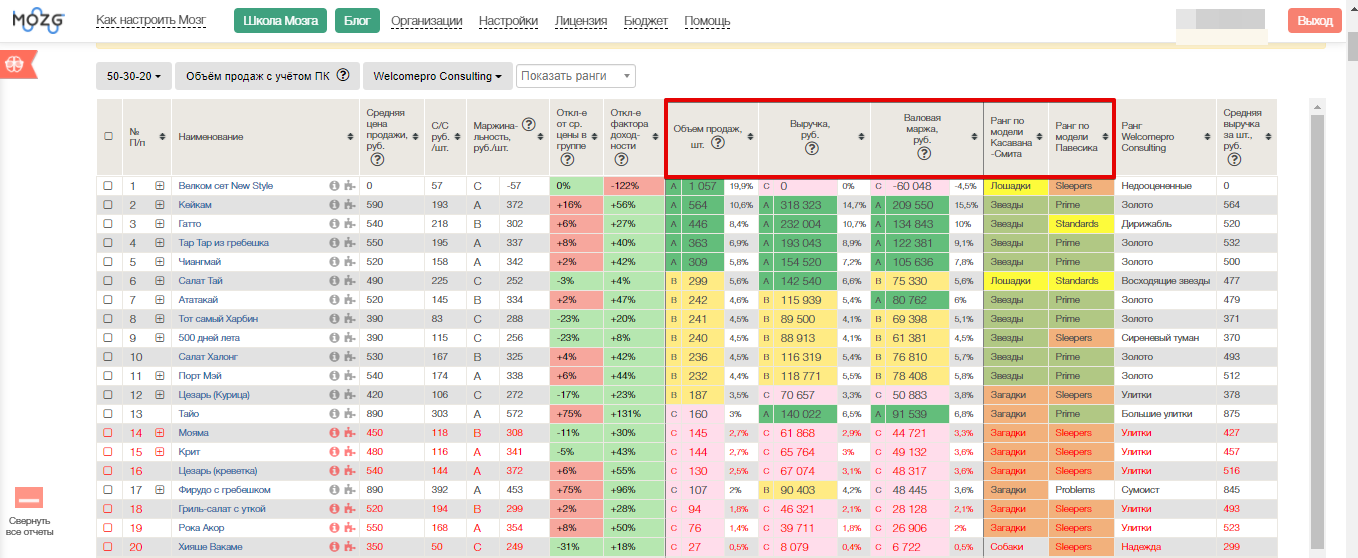Click the question mark beside Объём продаж с учётом ПК

pos(343,75)
